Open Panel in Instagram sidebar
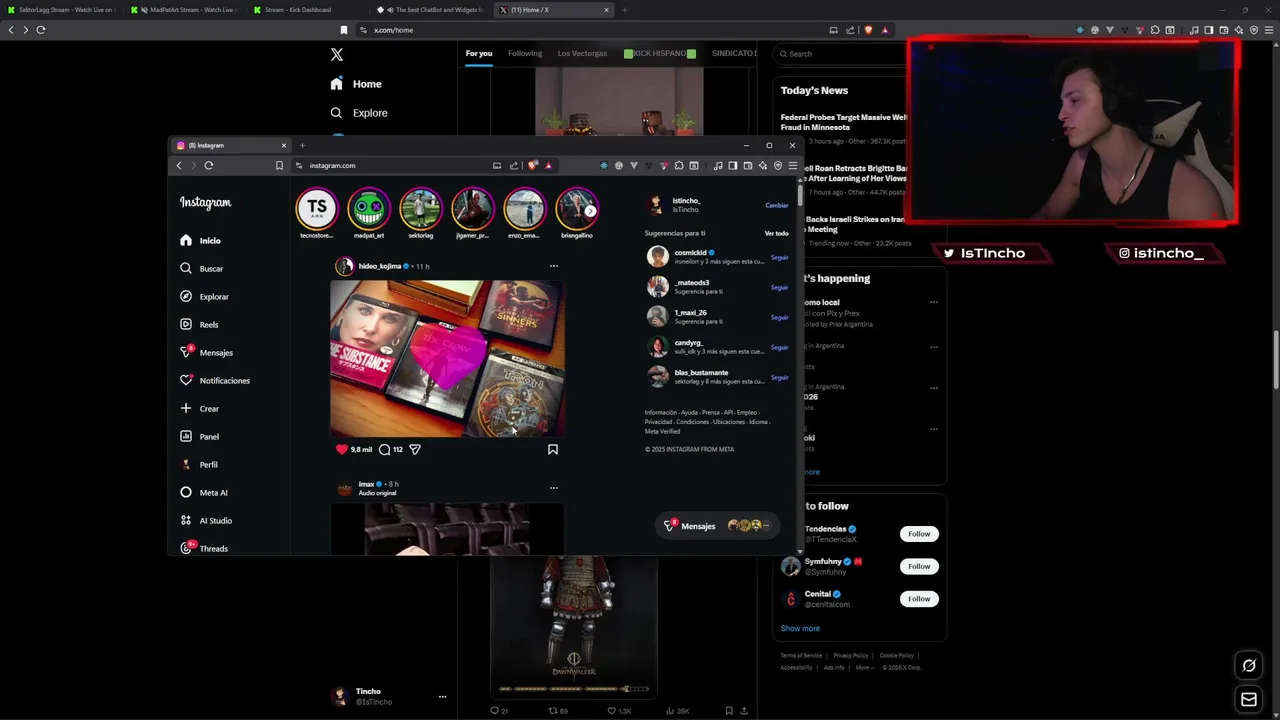Screen dimensions: 1280x720 point(199,437)
